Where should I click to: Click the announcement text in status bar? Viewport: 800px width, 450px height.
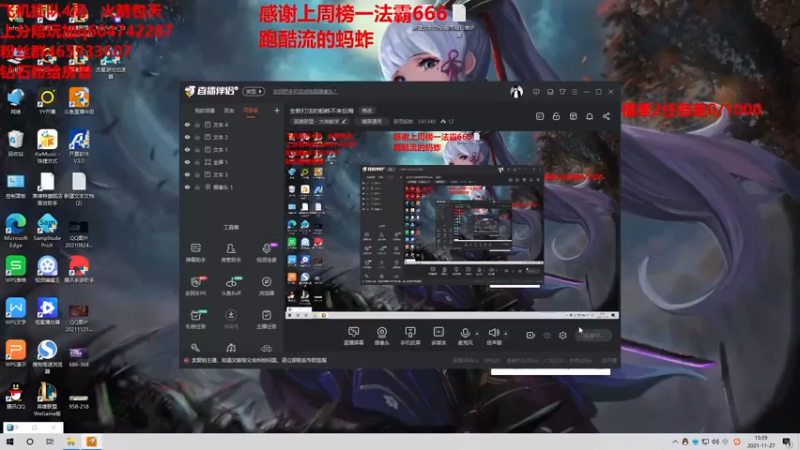point(259,360)
